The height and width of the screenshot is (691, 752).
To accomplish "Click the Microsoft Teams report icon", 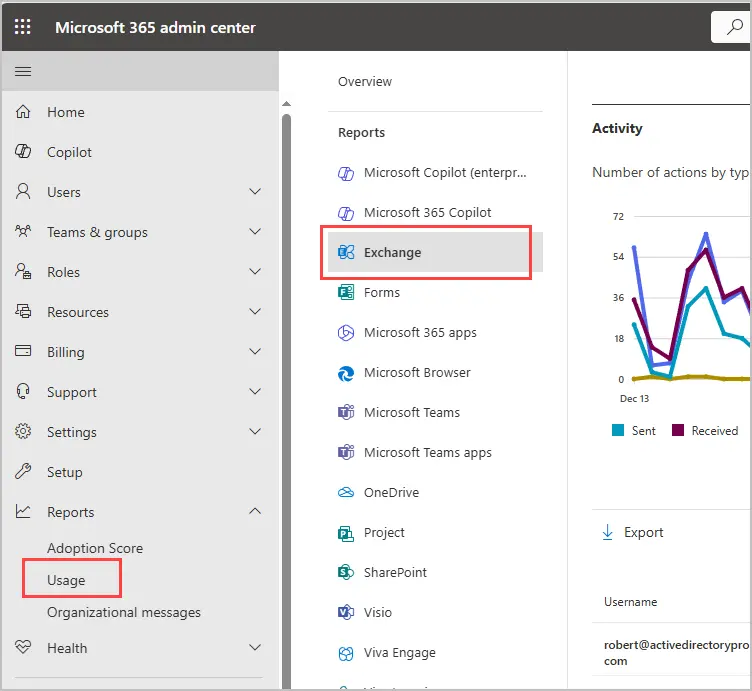I will (x=346, y=412).
